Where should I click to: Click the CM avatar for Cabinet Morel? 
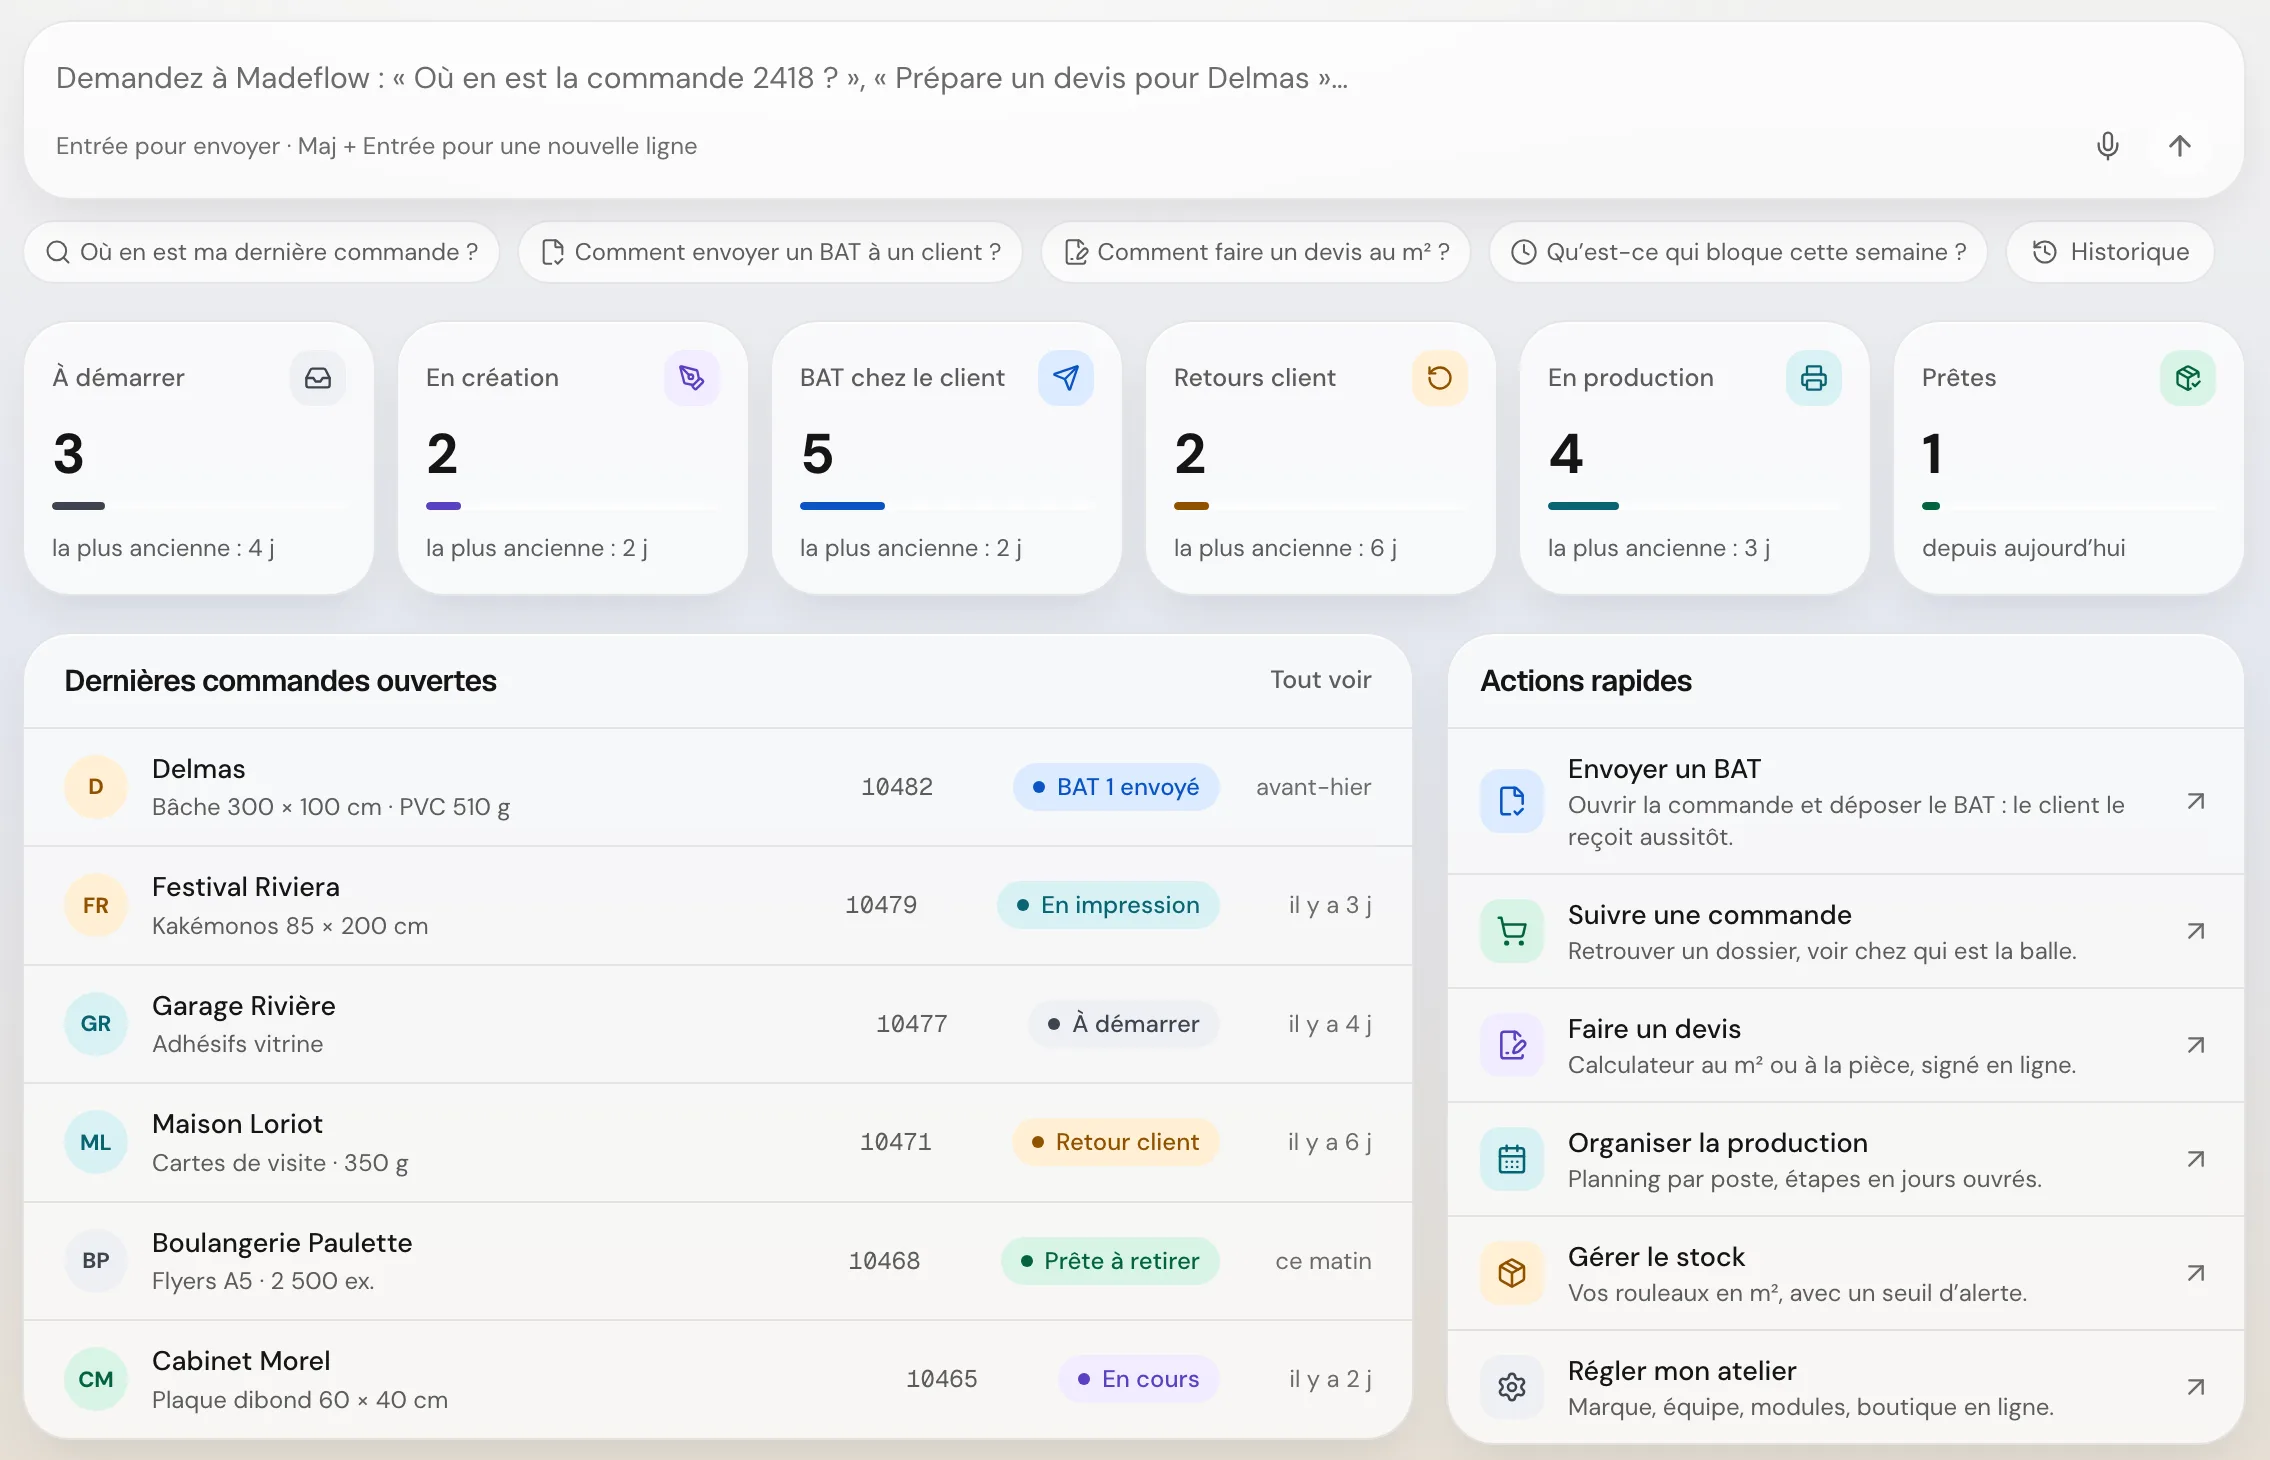click(x=96, y=1379)
